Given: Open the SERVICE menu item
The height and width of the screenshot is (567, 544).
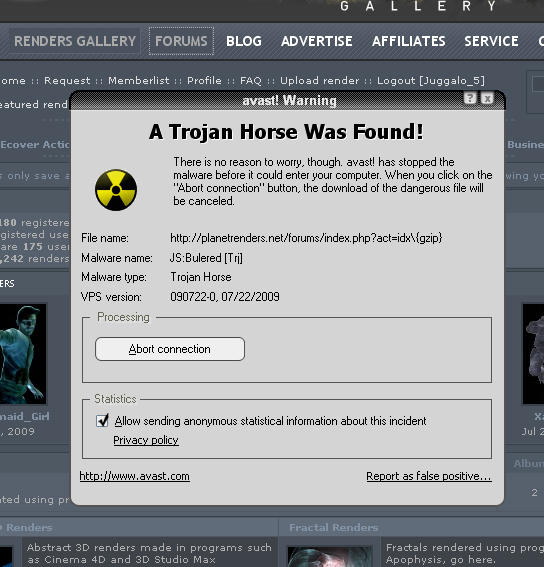Looking at the screenshot, I should coord(491,41).
